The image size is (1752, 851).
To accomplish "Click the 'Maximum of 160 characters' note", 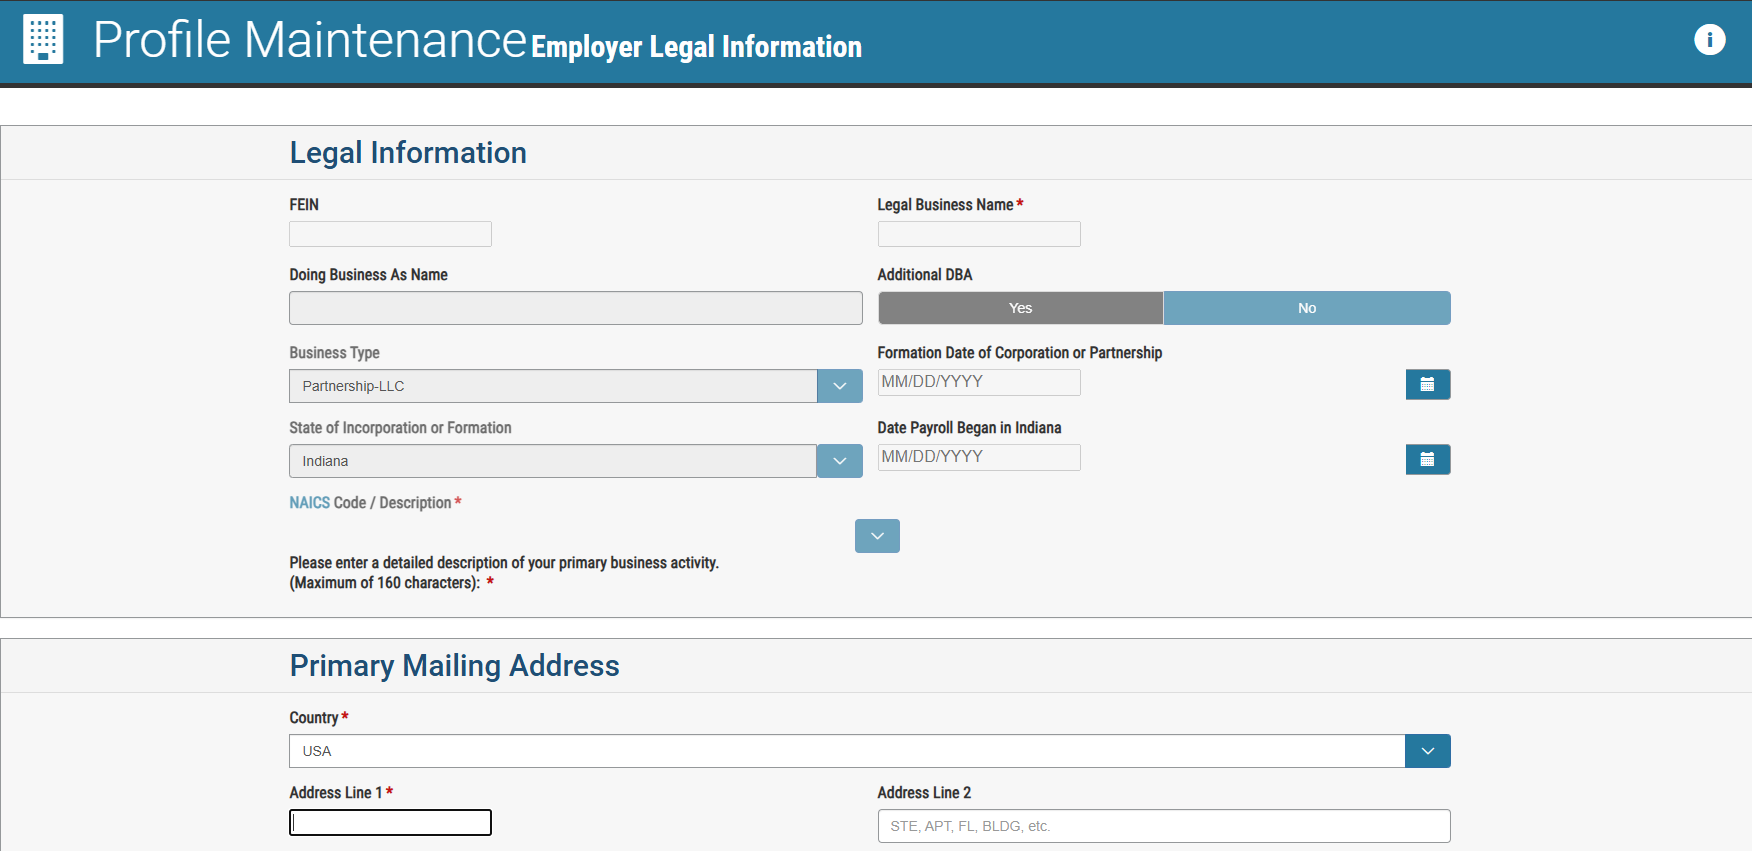I will (x=385, y=583).
